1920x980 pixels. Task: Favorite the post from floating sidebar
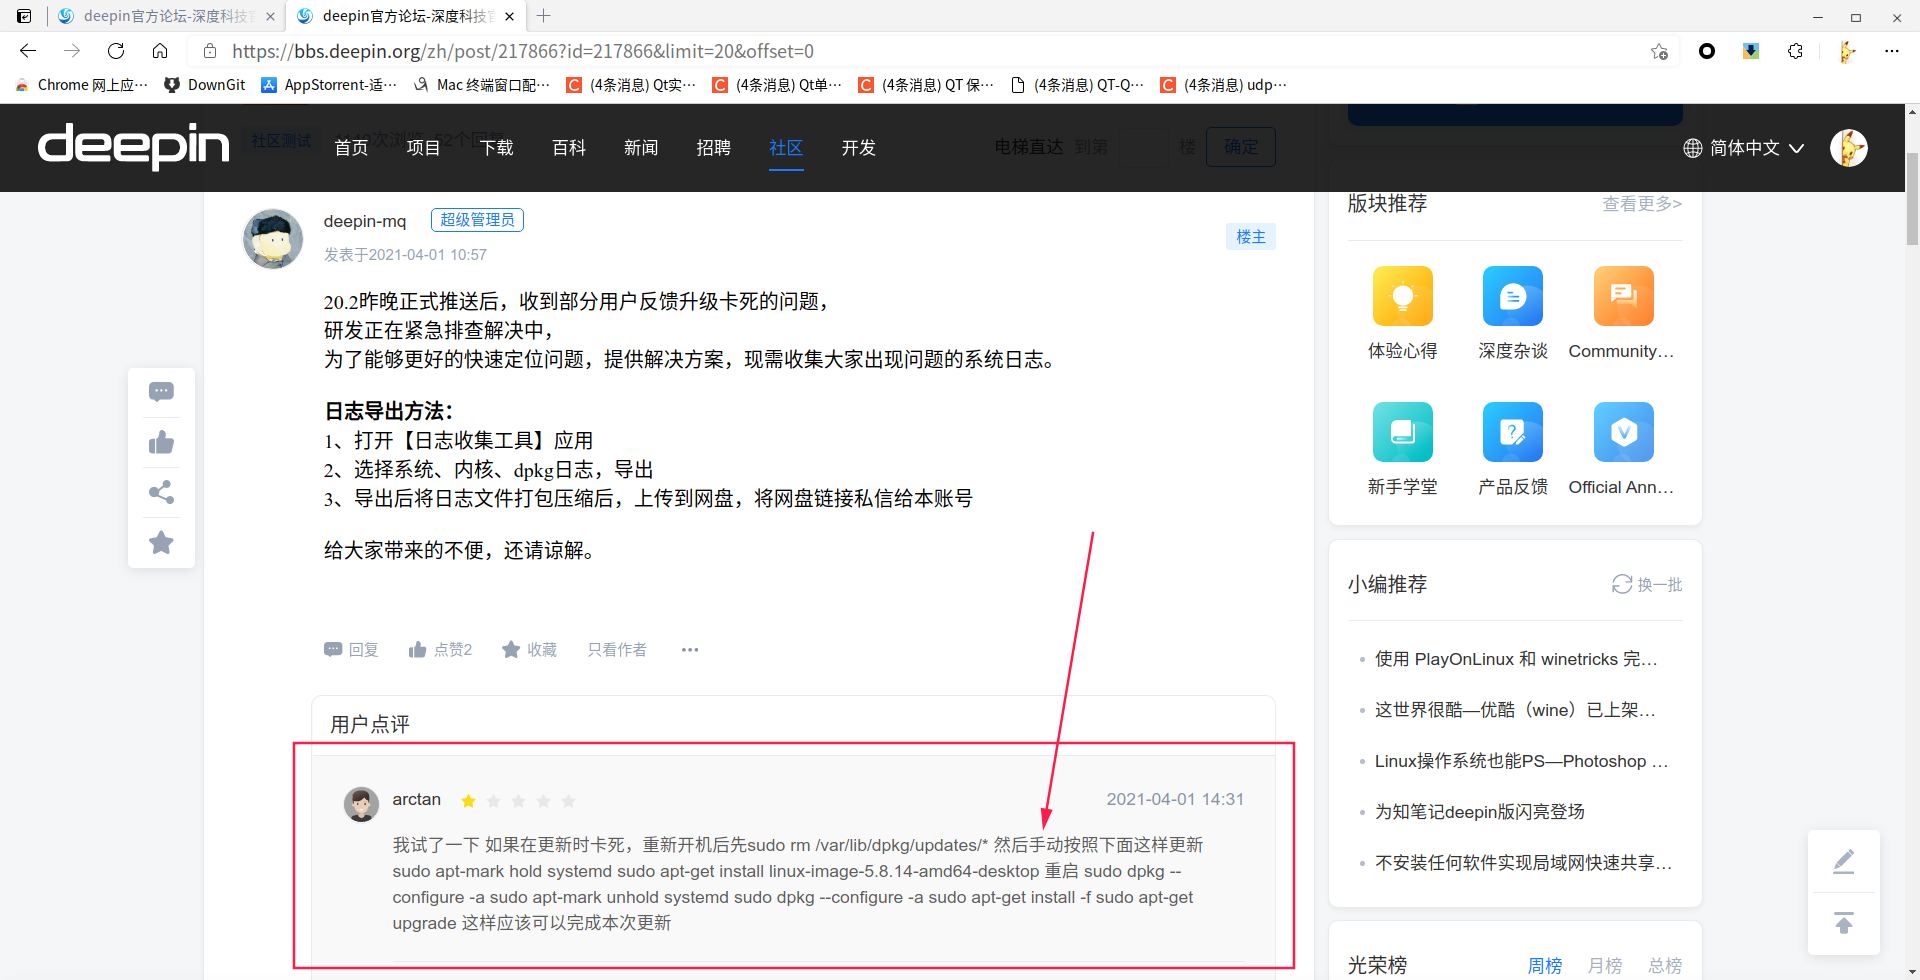[x=161, y=542]
